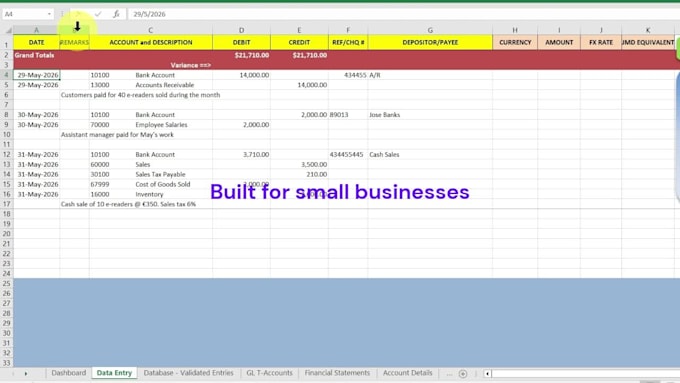680x383 pixels.
Task: Click the DATE header cell
Action: (x=36, y=43)
